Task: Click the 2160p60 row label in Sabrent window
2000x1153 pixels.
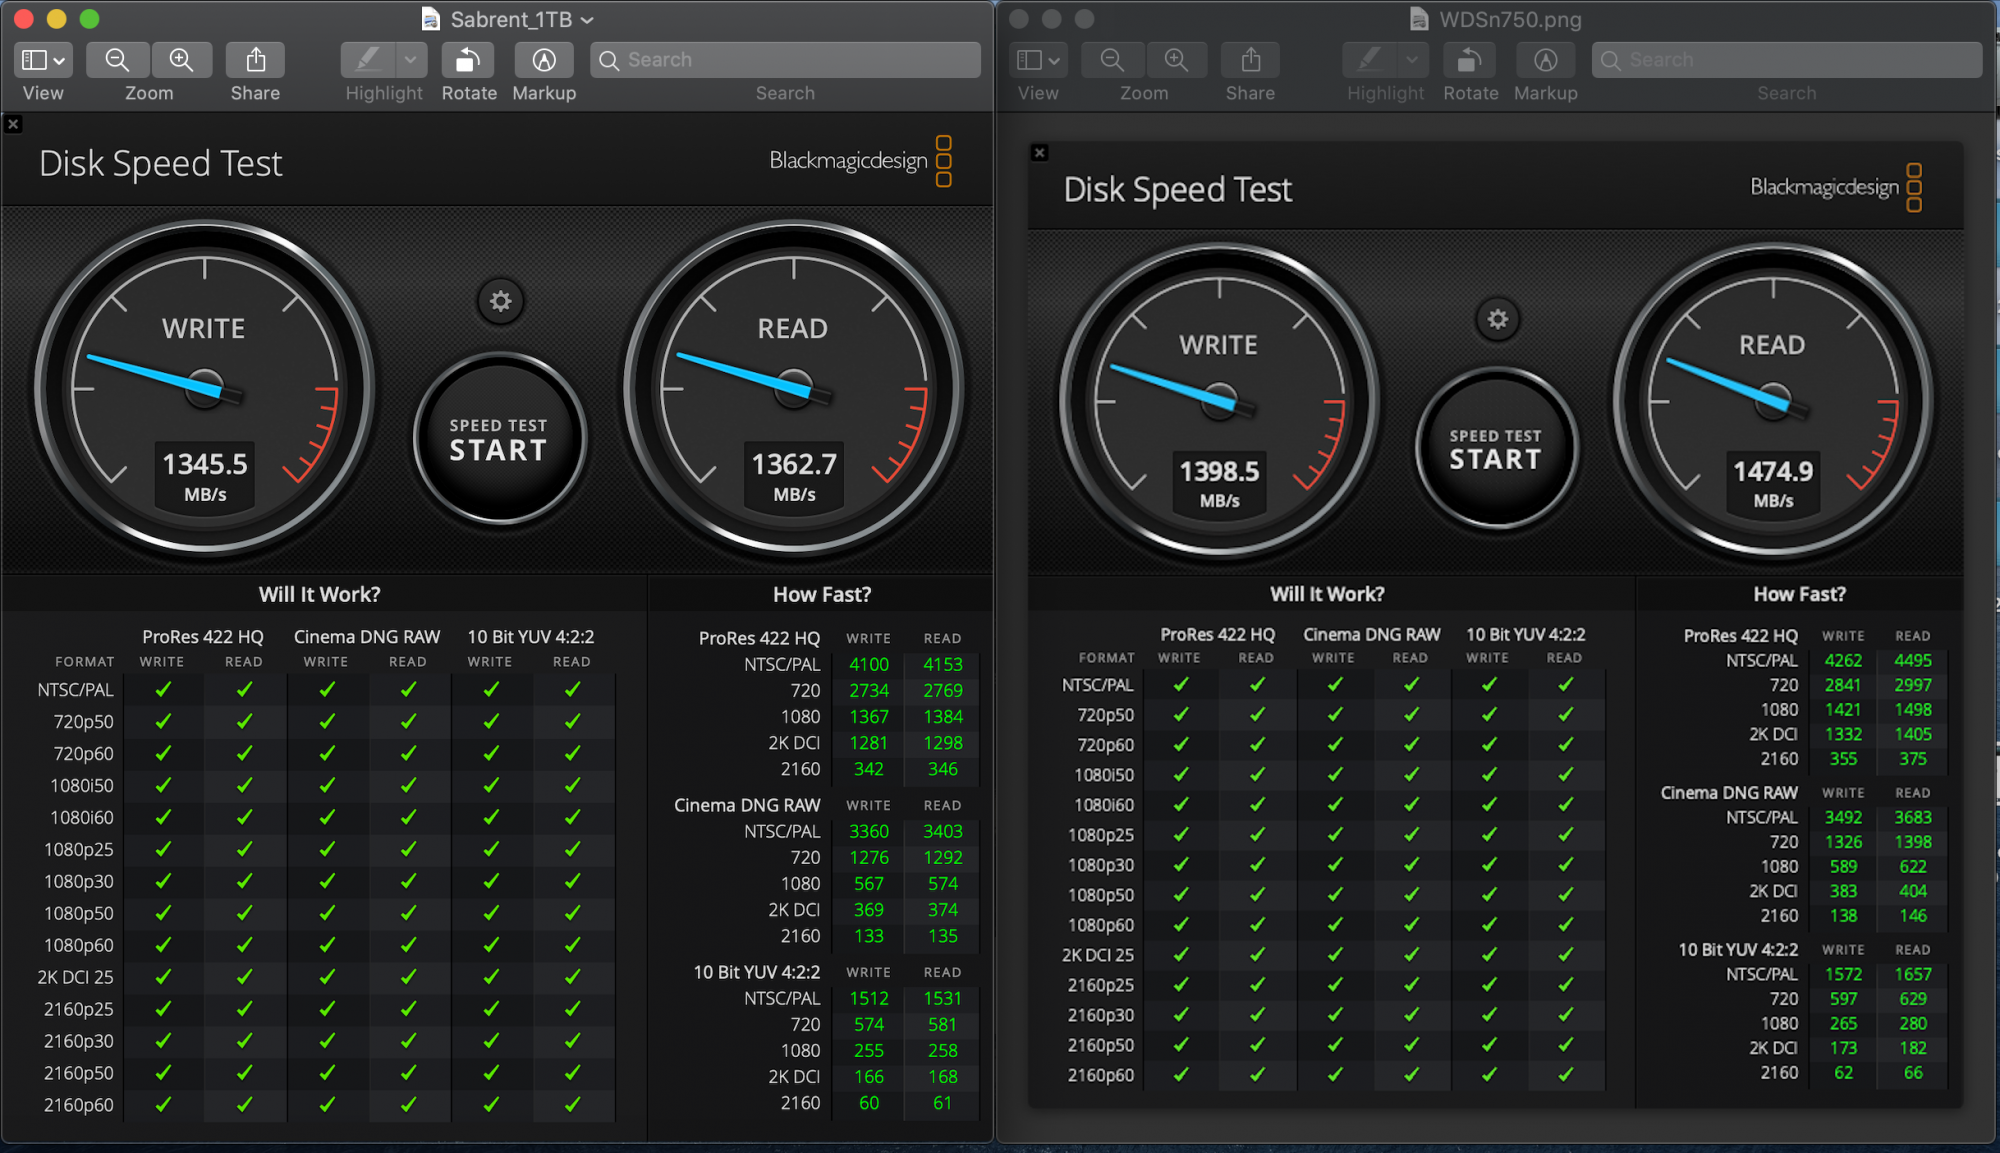Action: (78, 1105)
